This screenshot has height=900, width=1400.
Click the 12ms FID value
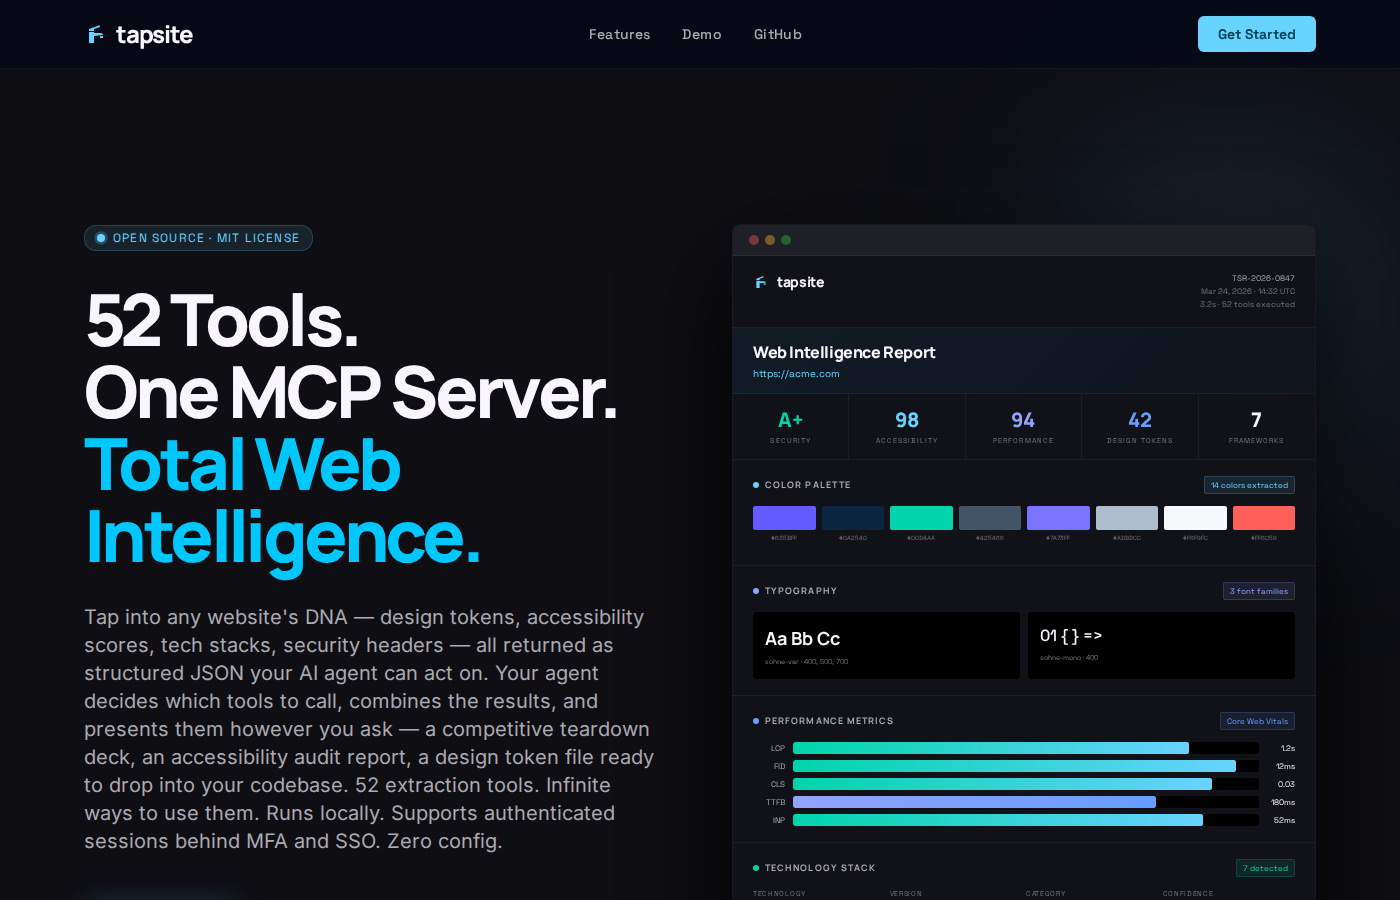[1285, 766]
